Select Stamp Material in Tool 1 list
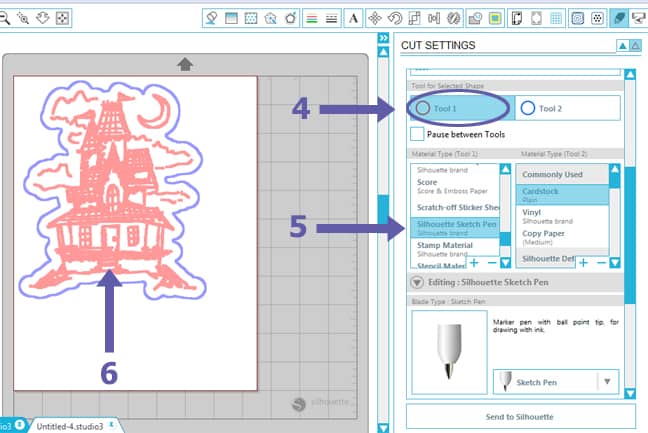The width and height of the screenshot is (648, 433). (455, 249)
